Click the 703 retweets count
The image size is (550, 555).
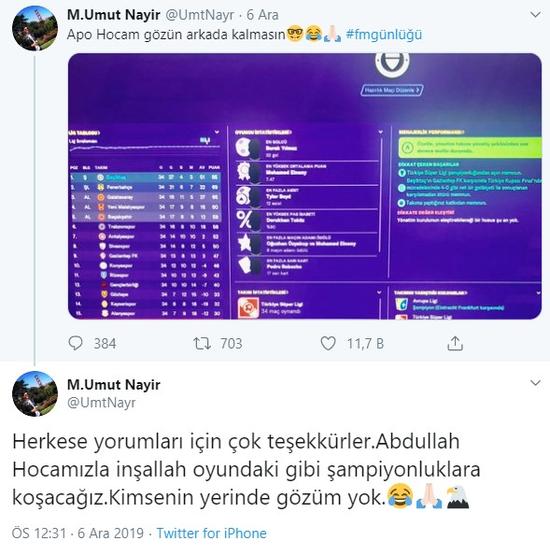point(231,343)
